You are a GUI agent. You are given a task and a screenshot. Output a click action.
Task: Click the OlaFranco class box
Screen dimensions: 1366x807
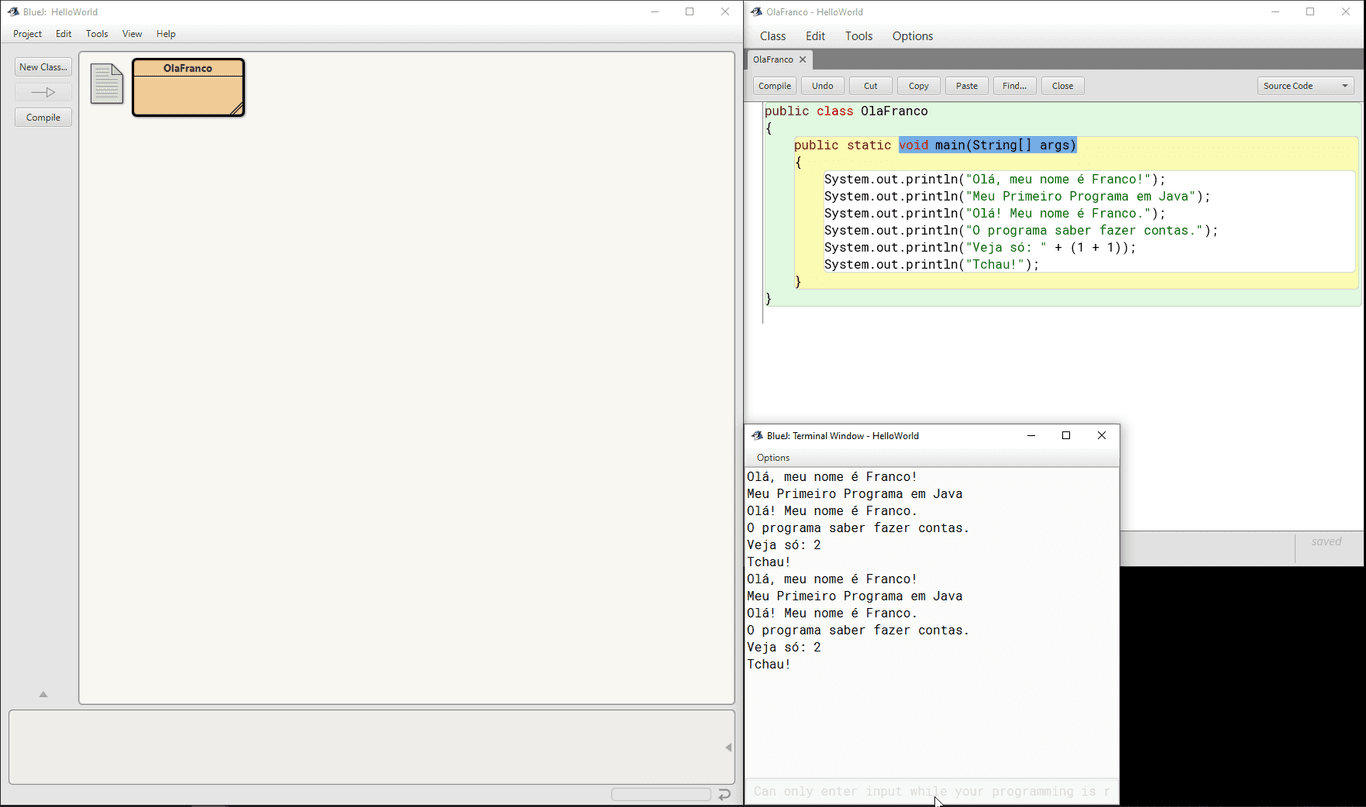(188, 87)
